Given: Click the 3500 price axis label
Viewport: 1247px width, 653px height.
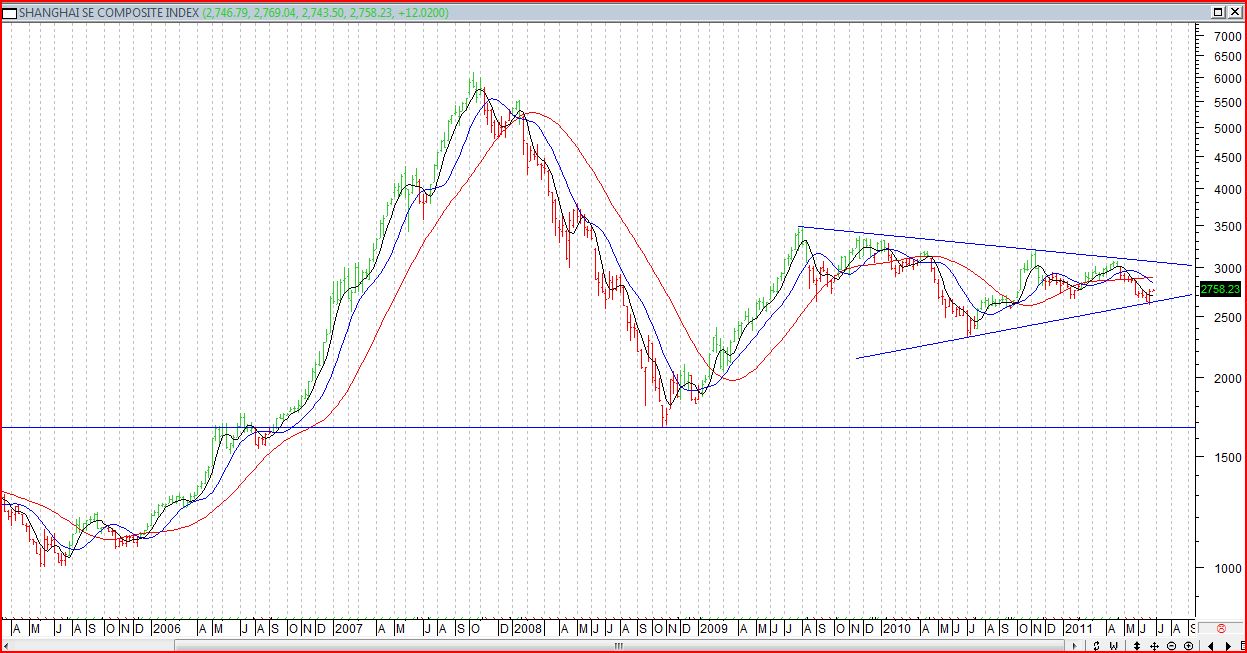Looking at the screenshot, I should click(x=1226, y=227).
